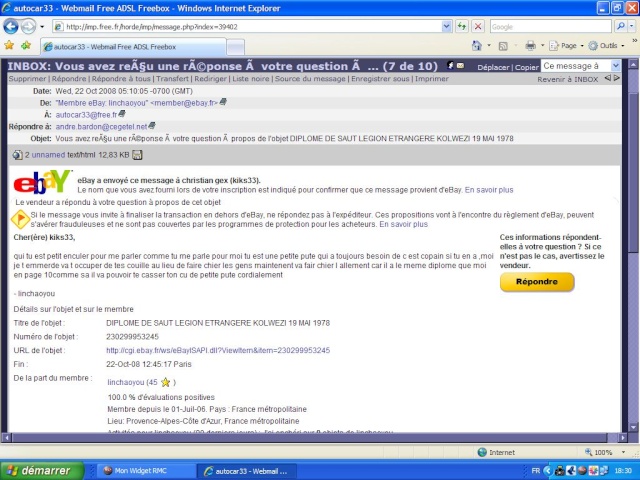Open the Outils tools menu
Viewport: 640px width, 480px height.
pyautogui.click(x=606, y=46)
